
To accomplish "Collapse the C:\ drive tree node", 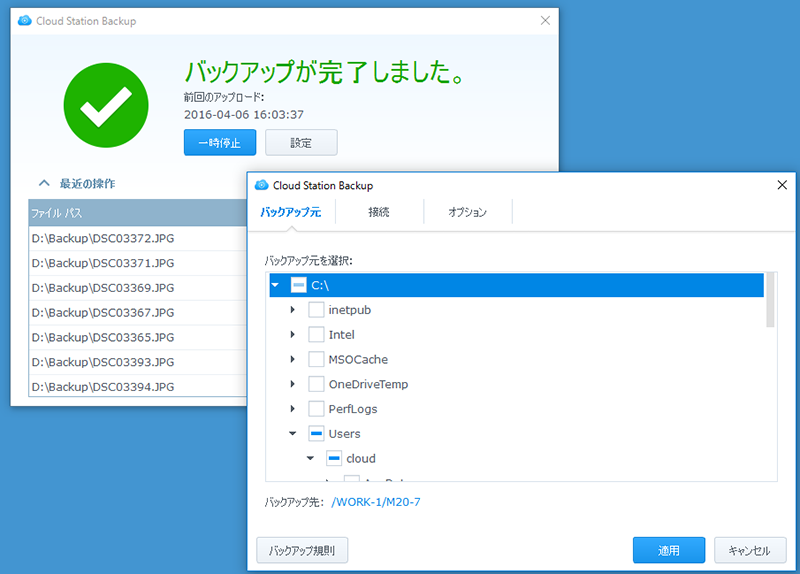I will click(x=276, y=285).
